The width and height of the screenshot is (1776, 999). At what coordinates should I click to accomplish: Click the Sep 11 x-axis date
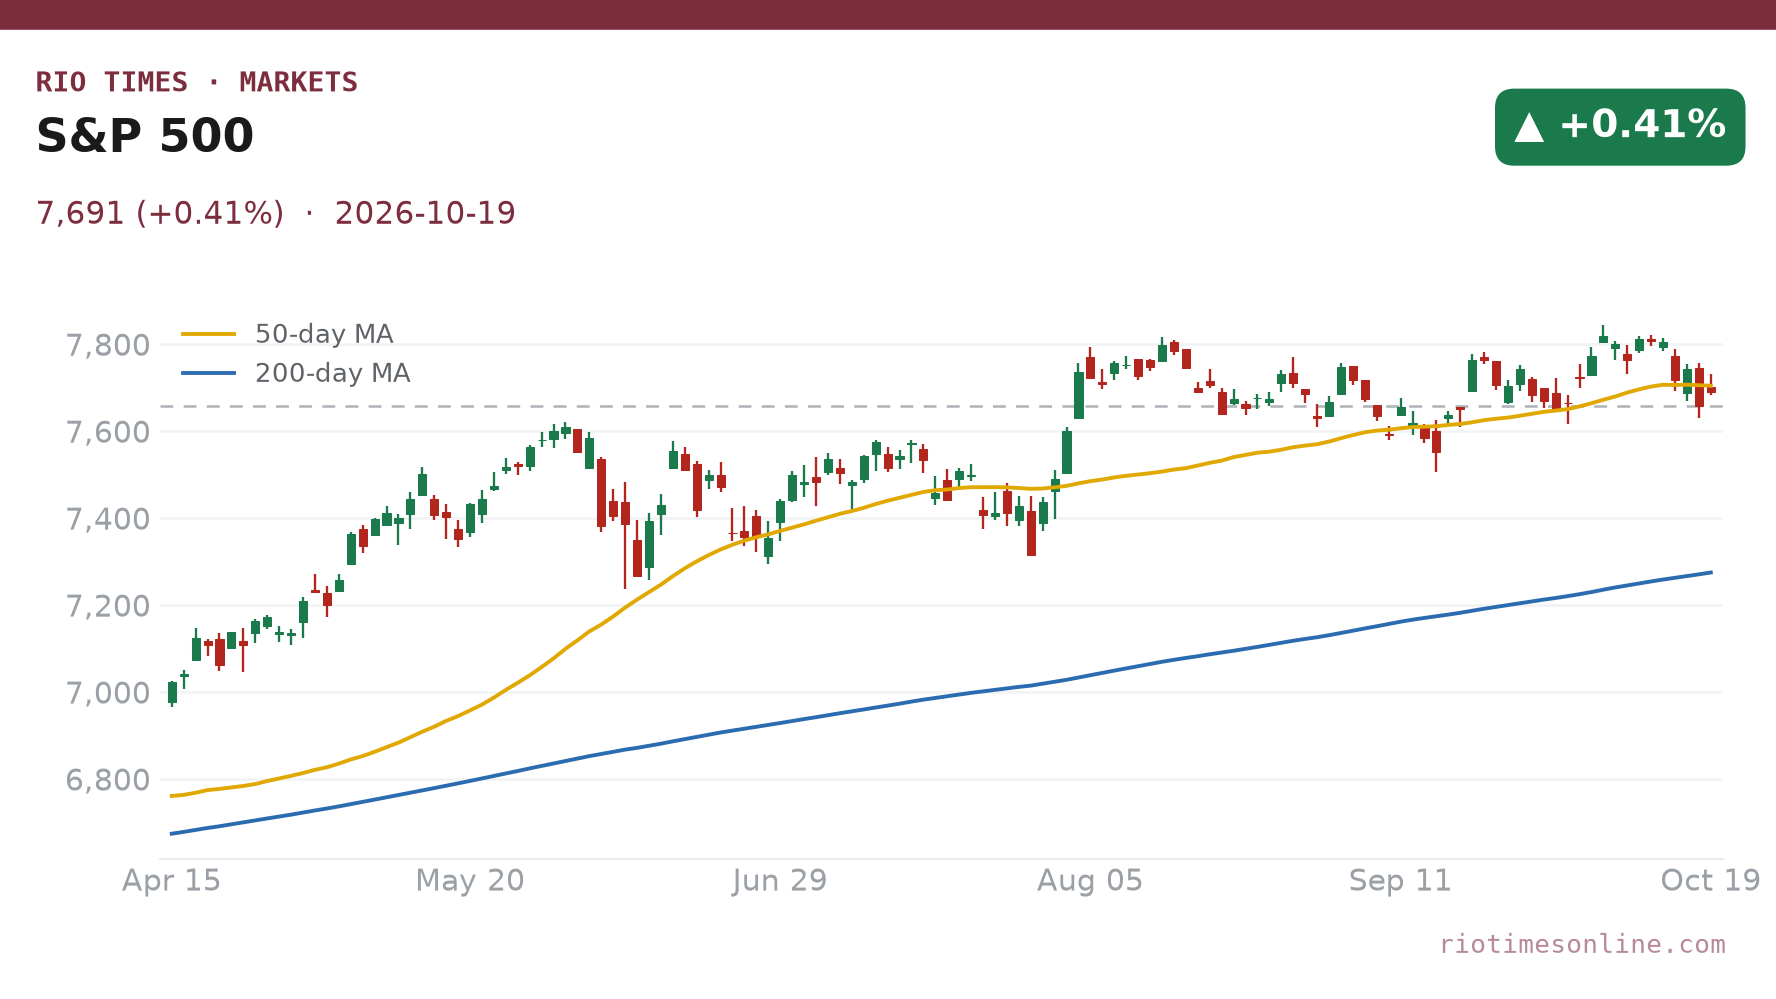coord(1400,881)
